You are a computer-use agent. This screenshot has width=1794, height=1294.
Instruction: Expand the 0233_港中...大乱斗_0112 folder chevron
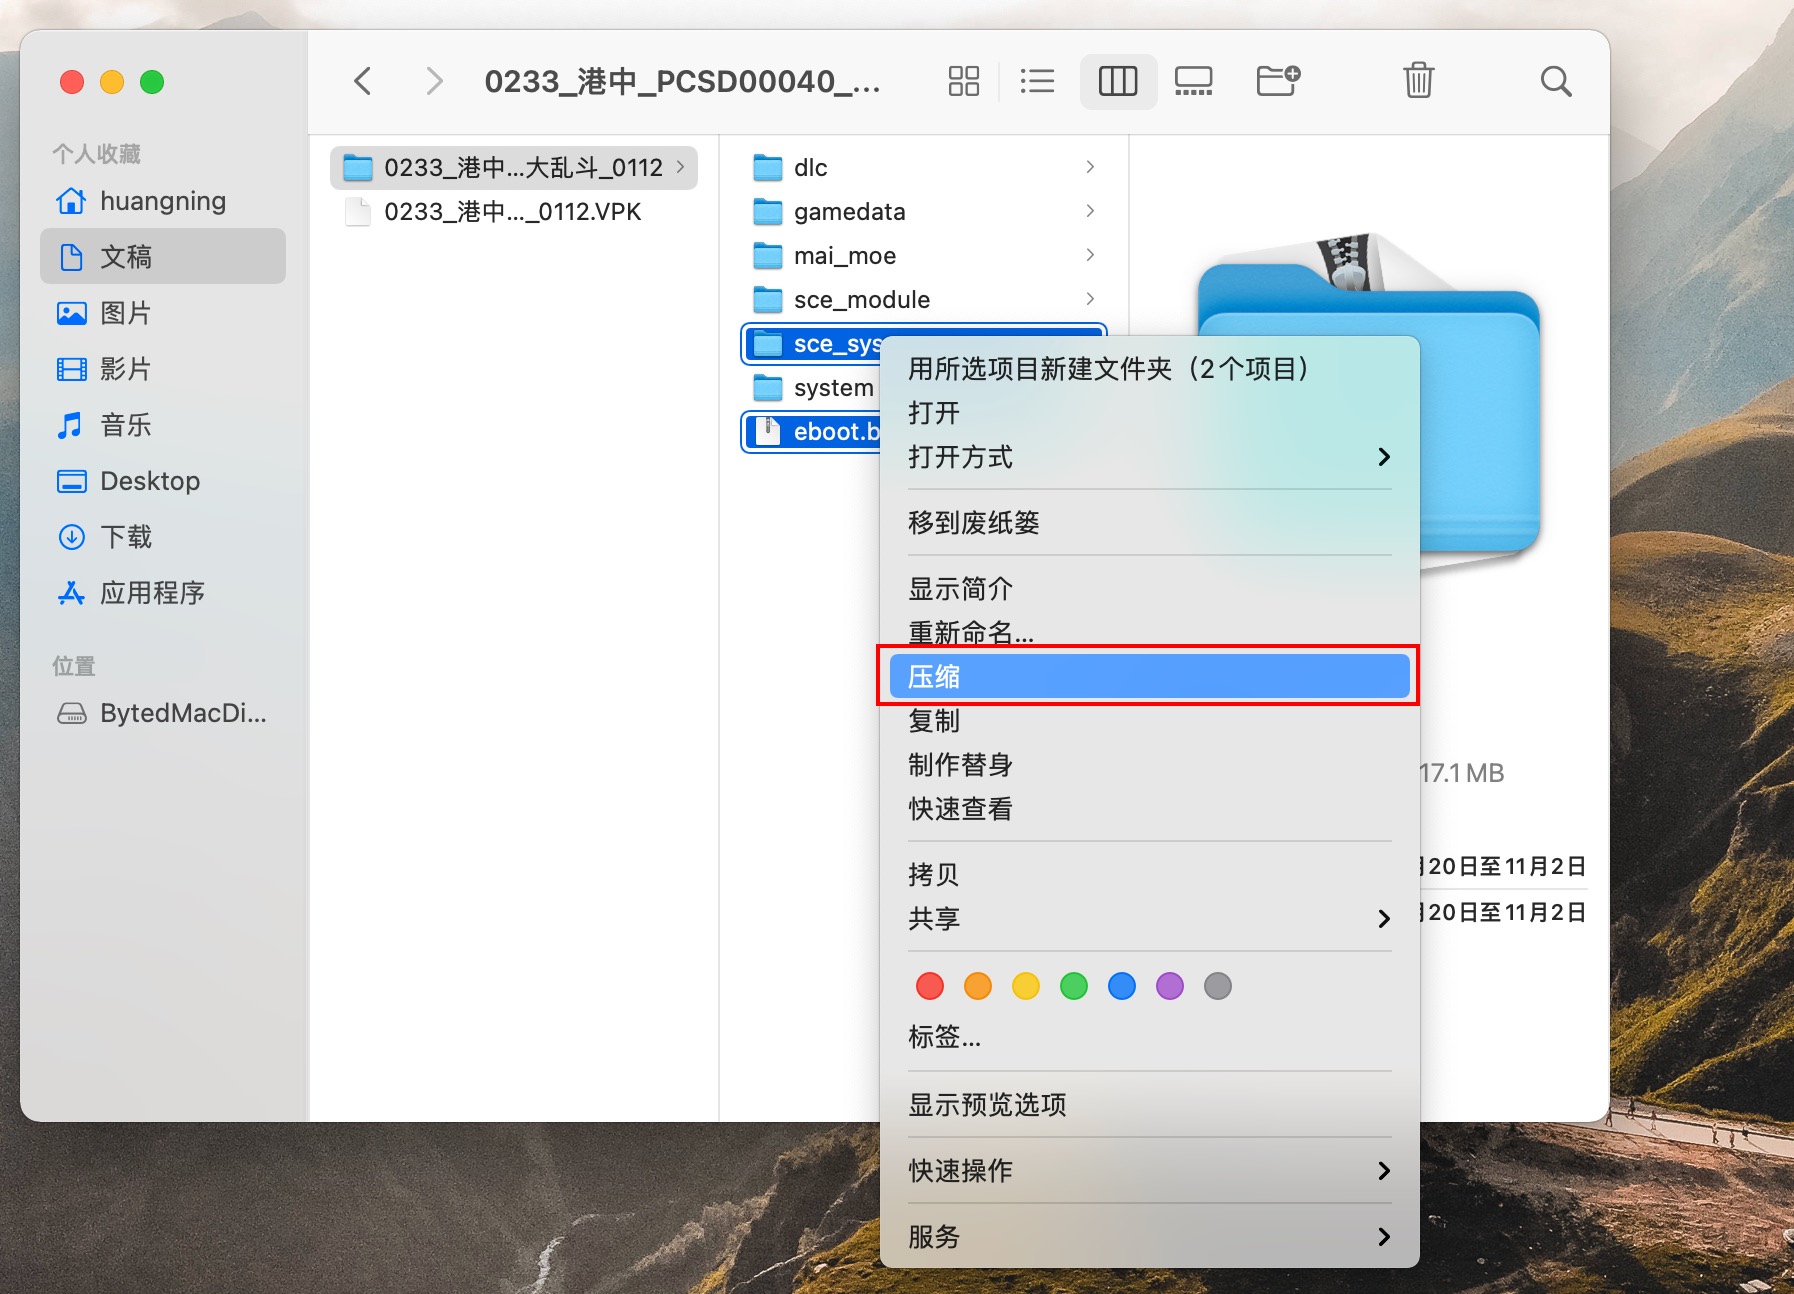680,167
